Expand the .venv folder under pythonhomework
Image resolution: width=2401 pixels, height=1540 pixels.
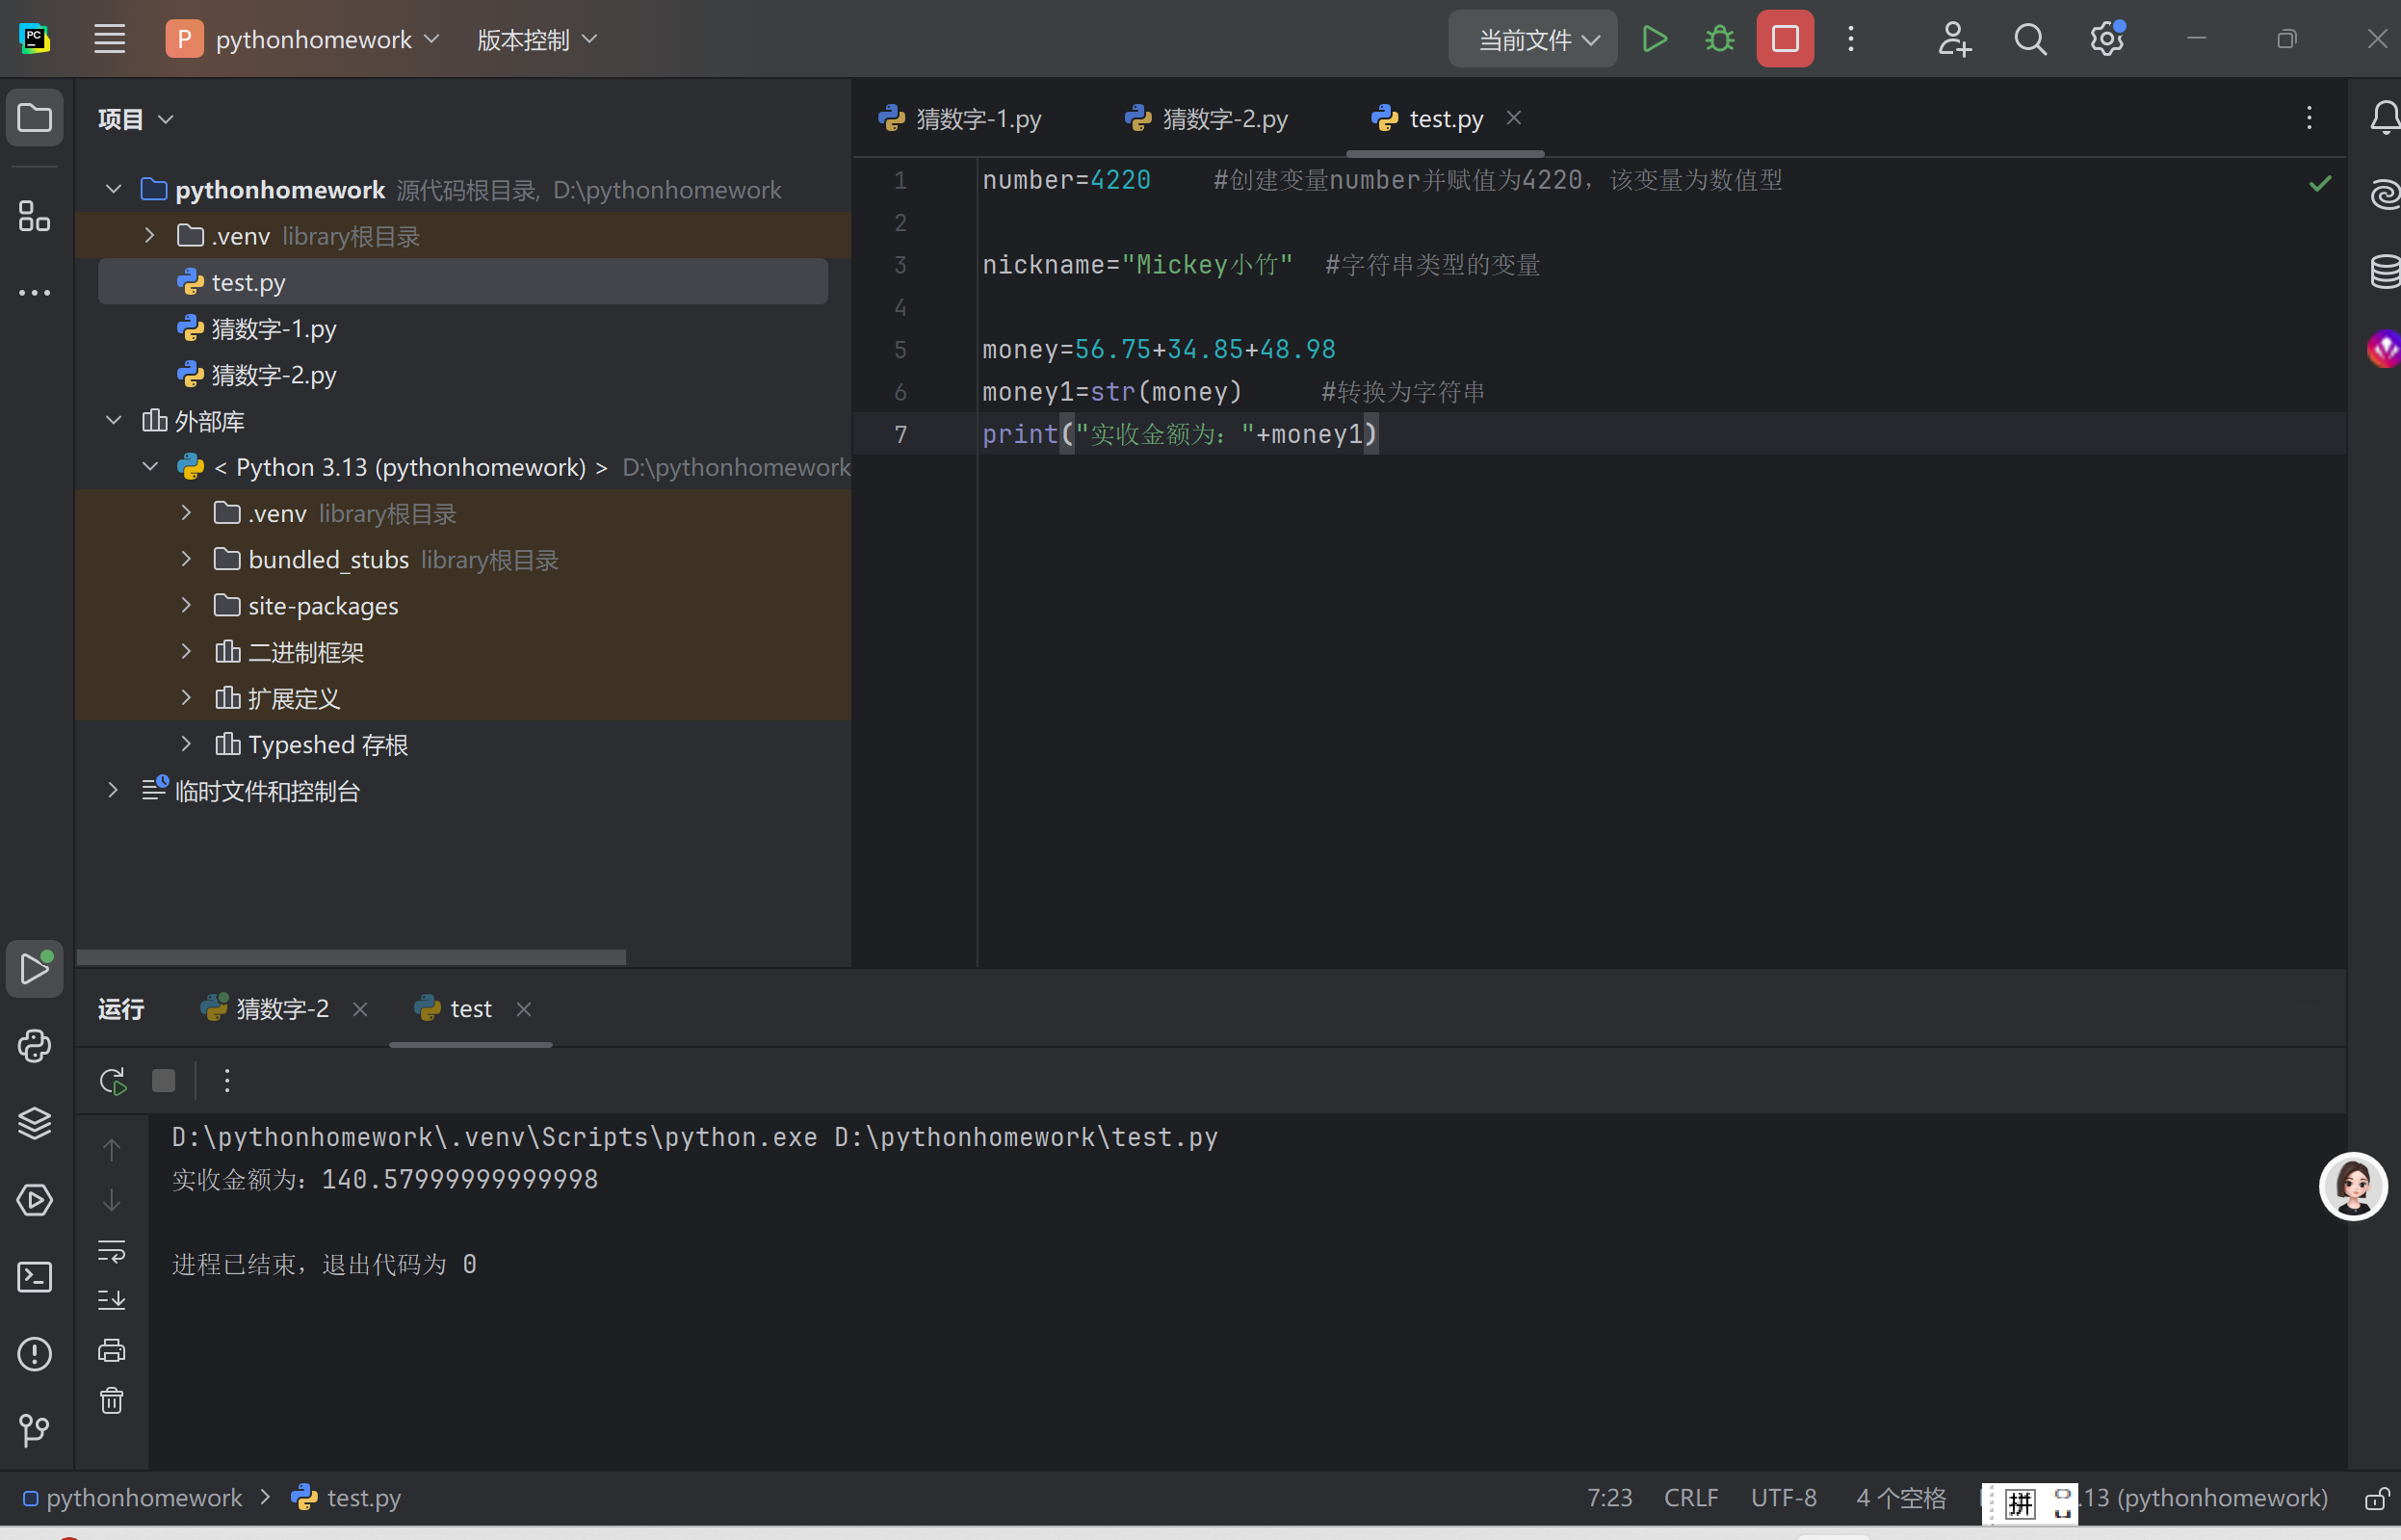[150, 236]
